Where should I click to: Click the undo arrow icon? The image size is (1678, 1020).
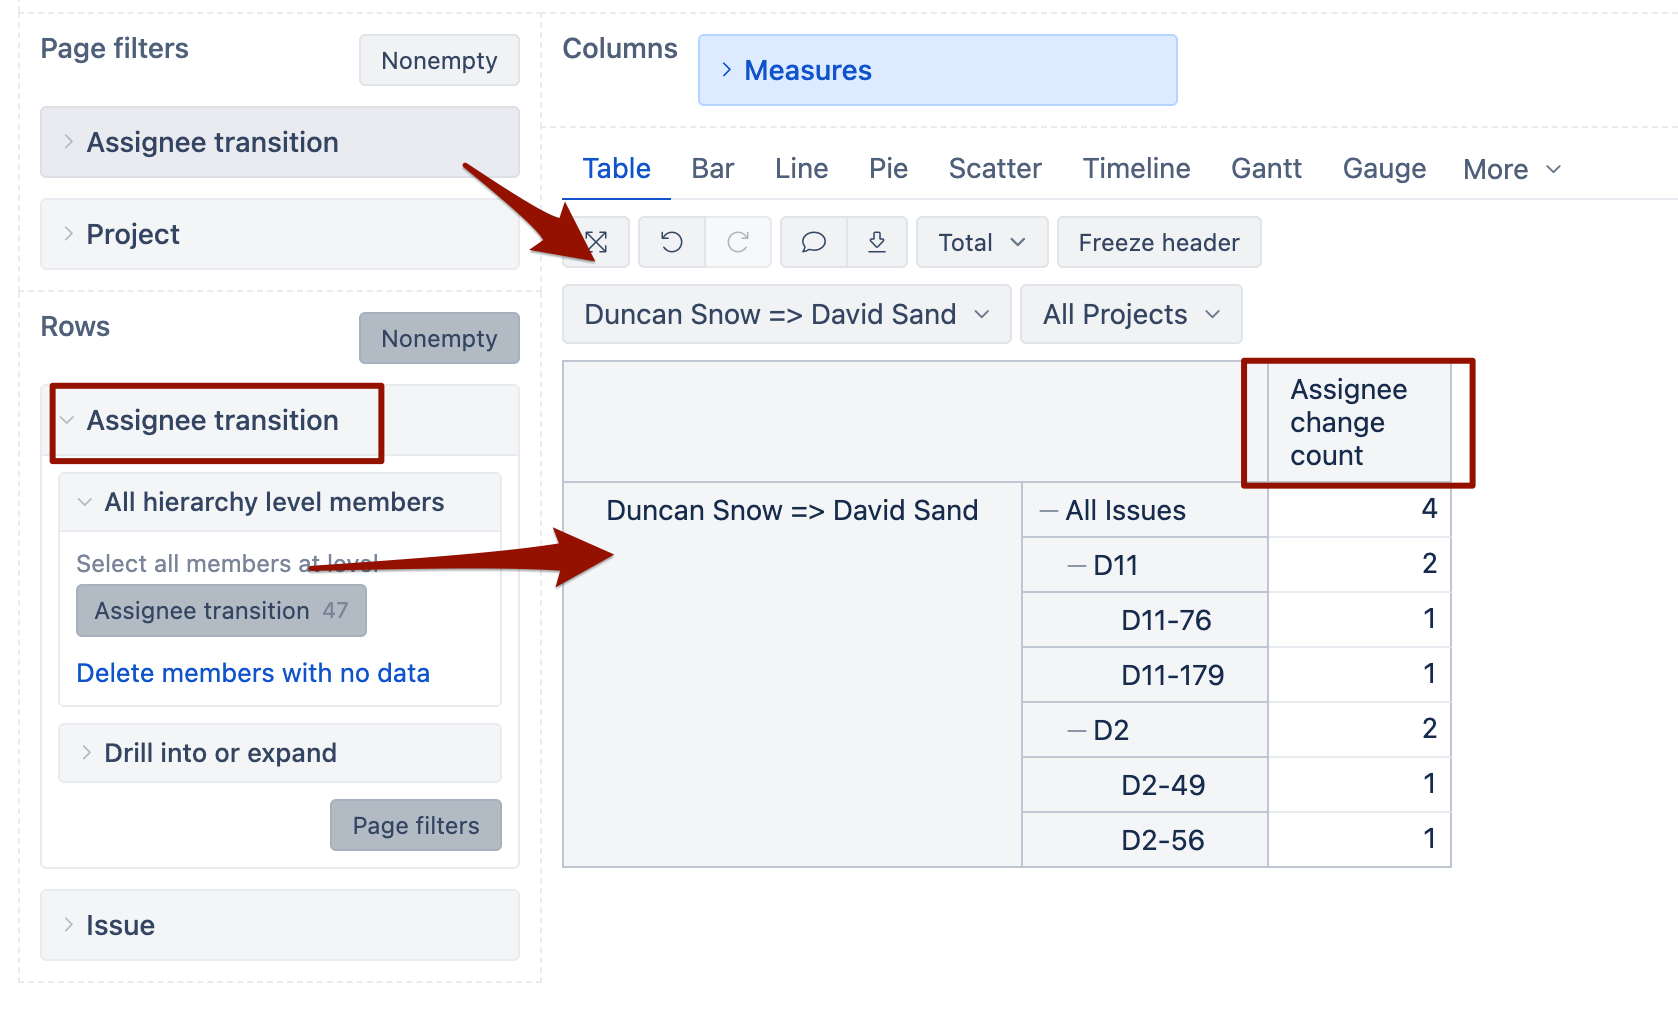click(672, 242)
